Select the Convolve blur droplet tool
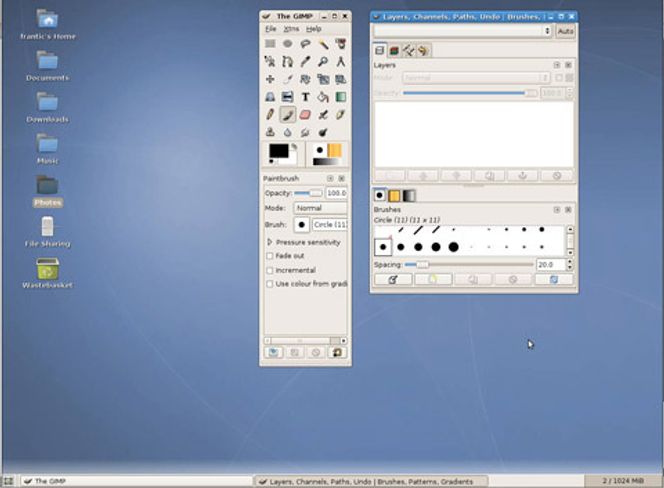The width and height of the screenshot is (664, 488). pyautogui.click(x=288, y=132)
